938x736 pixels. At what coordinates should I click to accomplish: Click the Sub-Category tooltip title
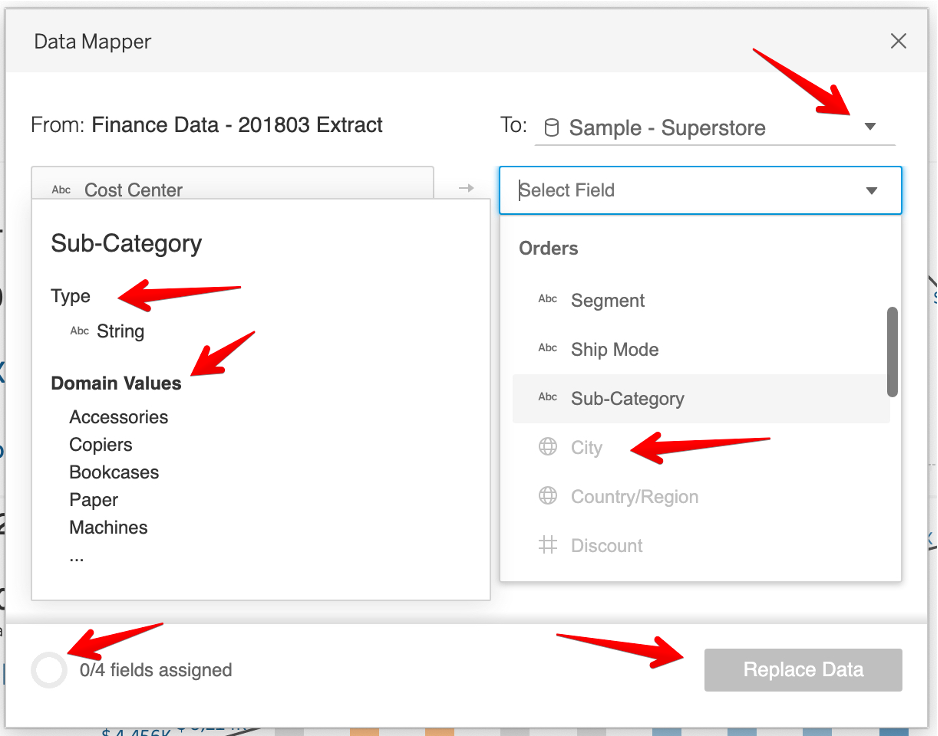pyautogui.click(x=126, y=244)
